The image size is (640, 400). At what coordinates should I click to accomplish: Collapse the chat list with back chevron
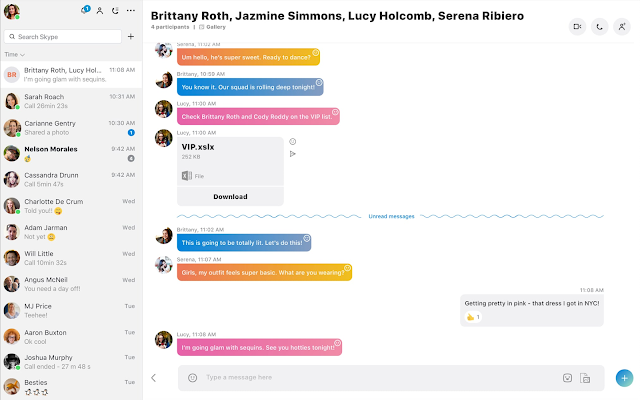[x=153, y=378]
